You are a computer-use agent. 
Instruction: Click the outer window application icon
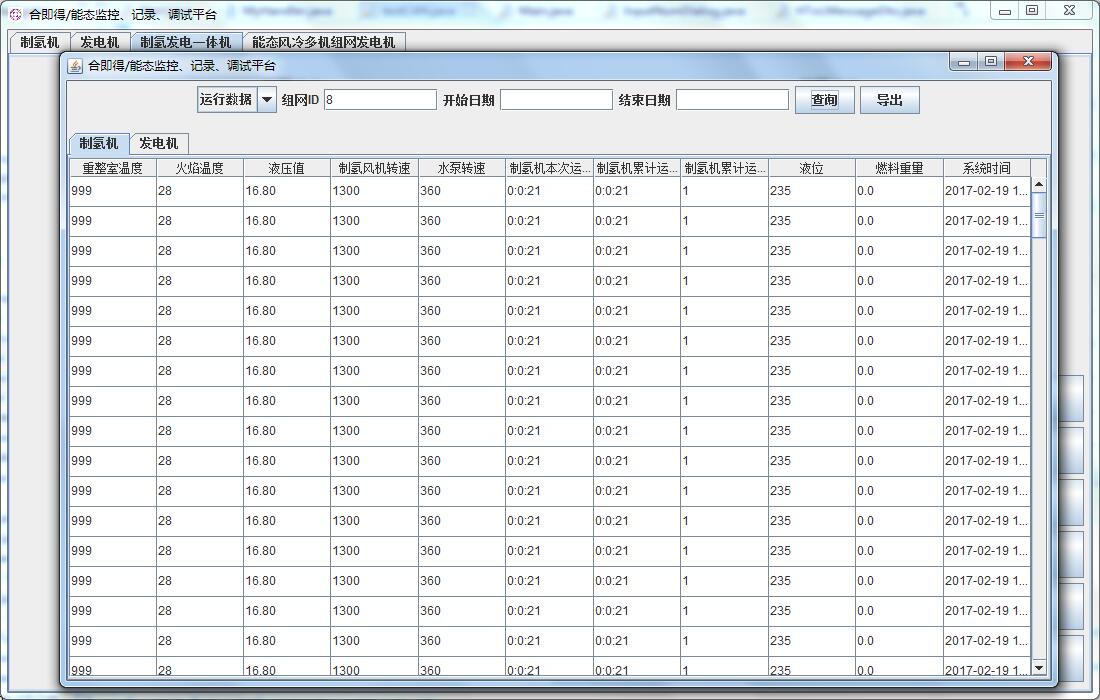[x=15, y=15]
